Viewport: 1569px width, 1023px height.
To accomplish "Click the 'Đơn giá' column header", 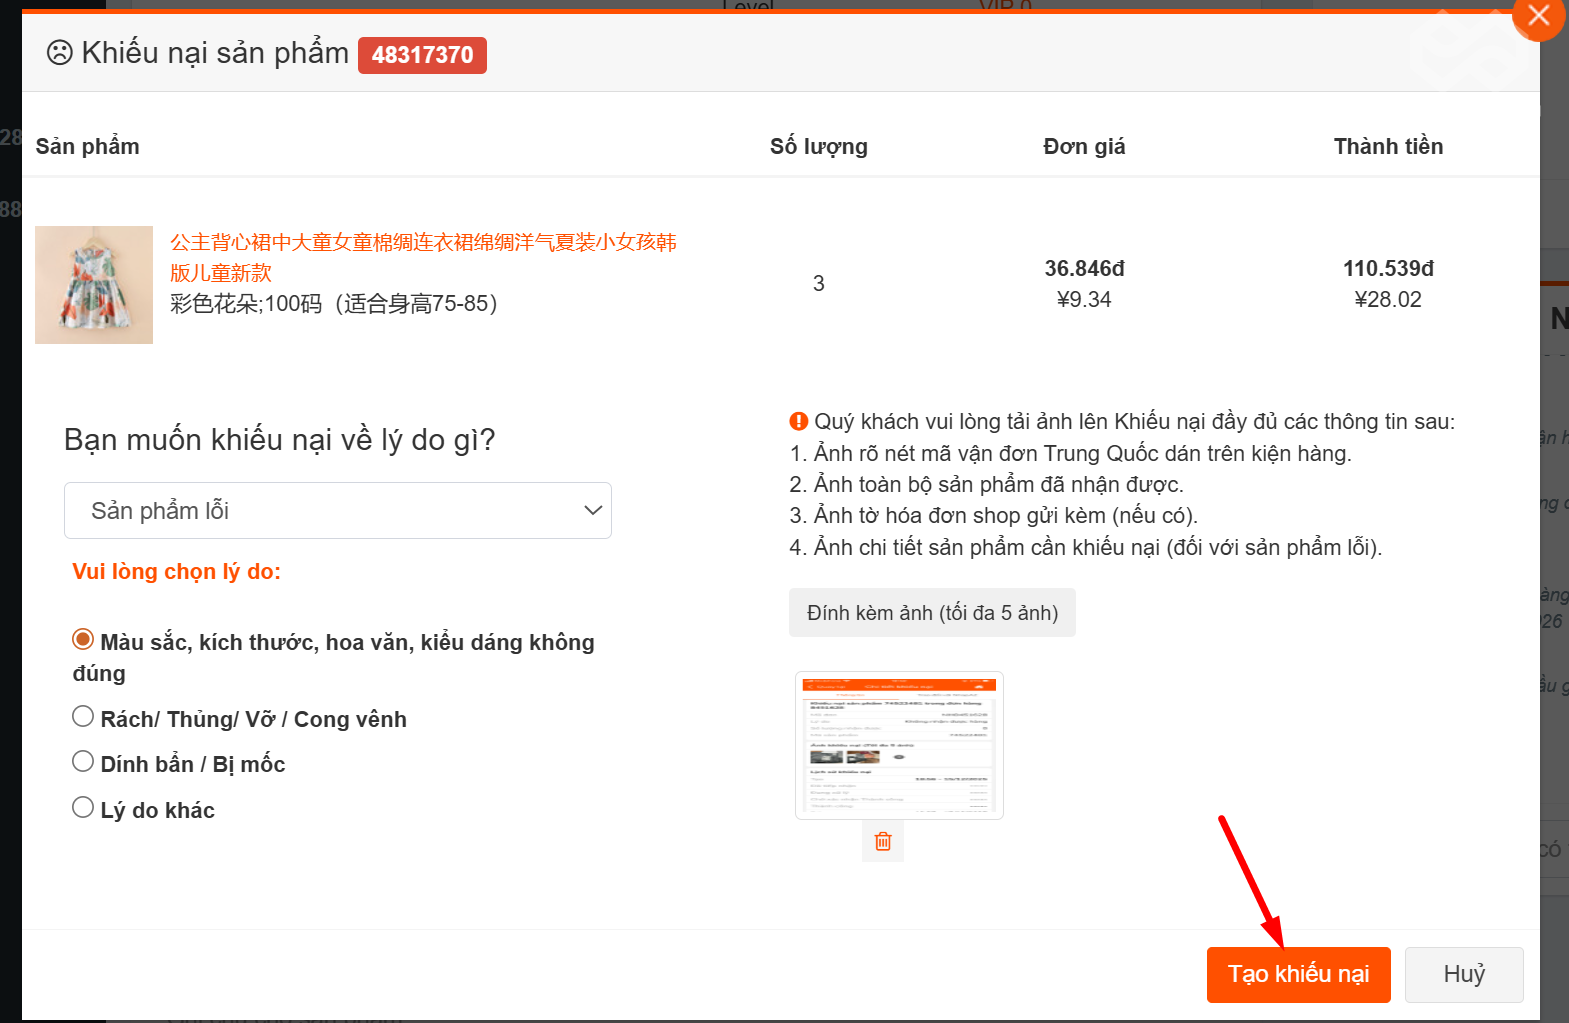I will [1084, 147].
